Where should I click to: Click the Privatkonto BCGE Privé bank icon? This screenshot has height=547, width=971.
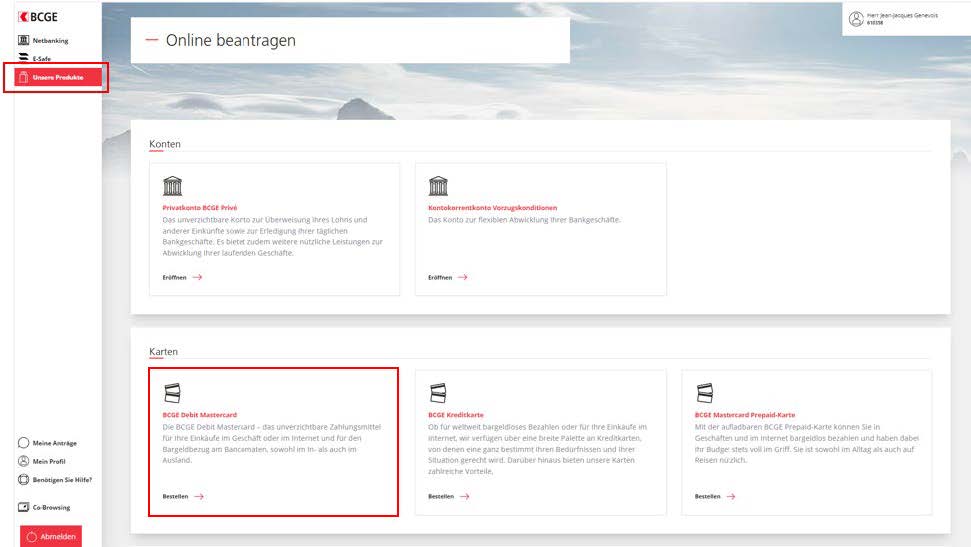(x=172, y=186)
